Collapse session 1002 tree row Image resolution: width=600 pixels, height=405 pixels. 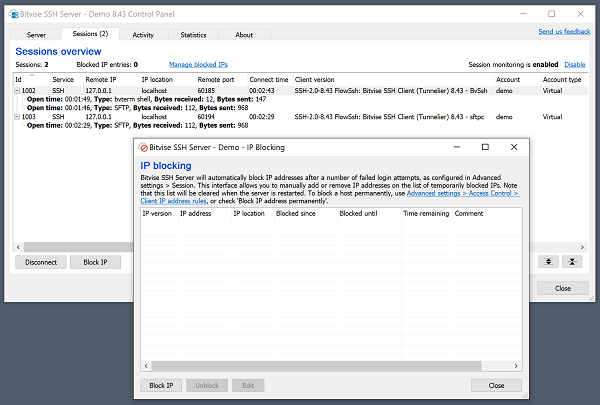pos(17,91)
